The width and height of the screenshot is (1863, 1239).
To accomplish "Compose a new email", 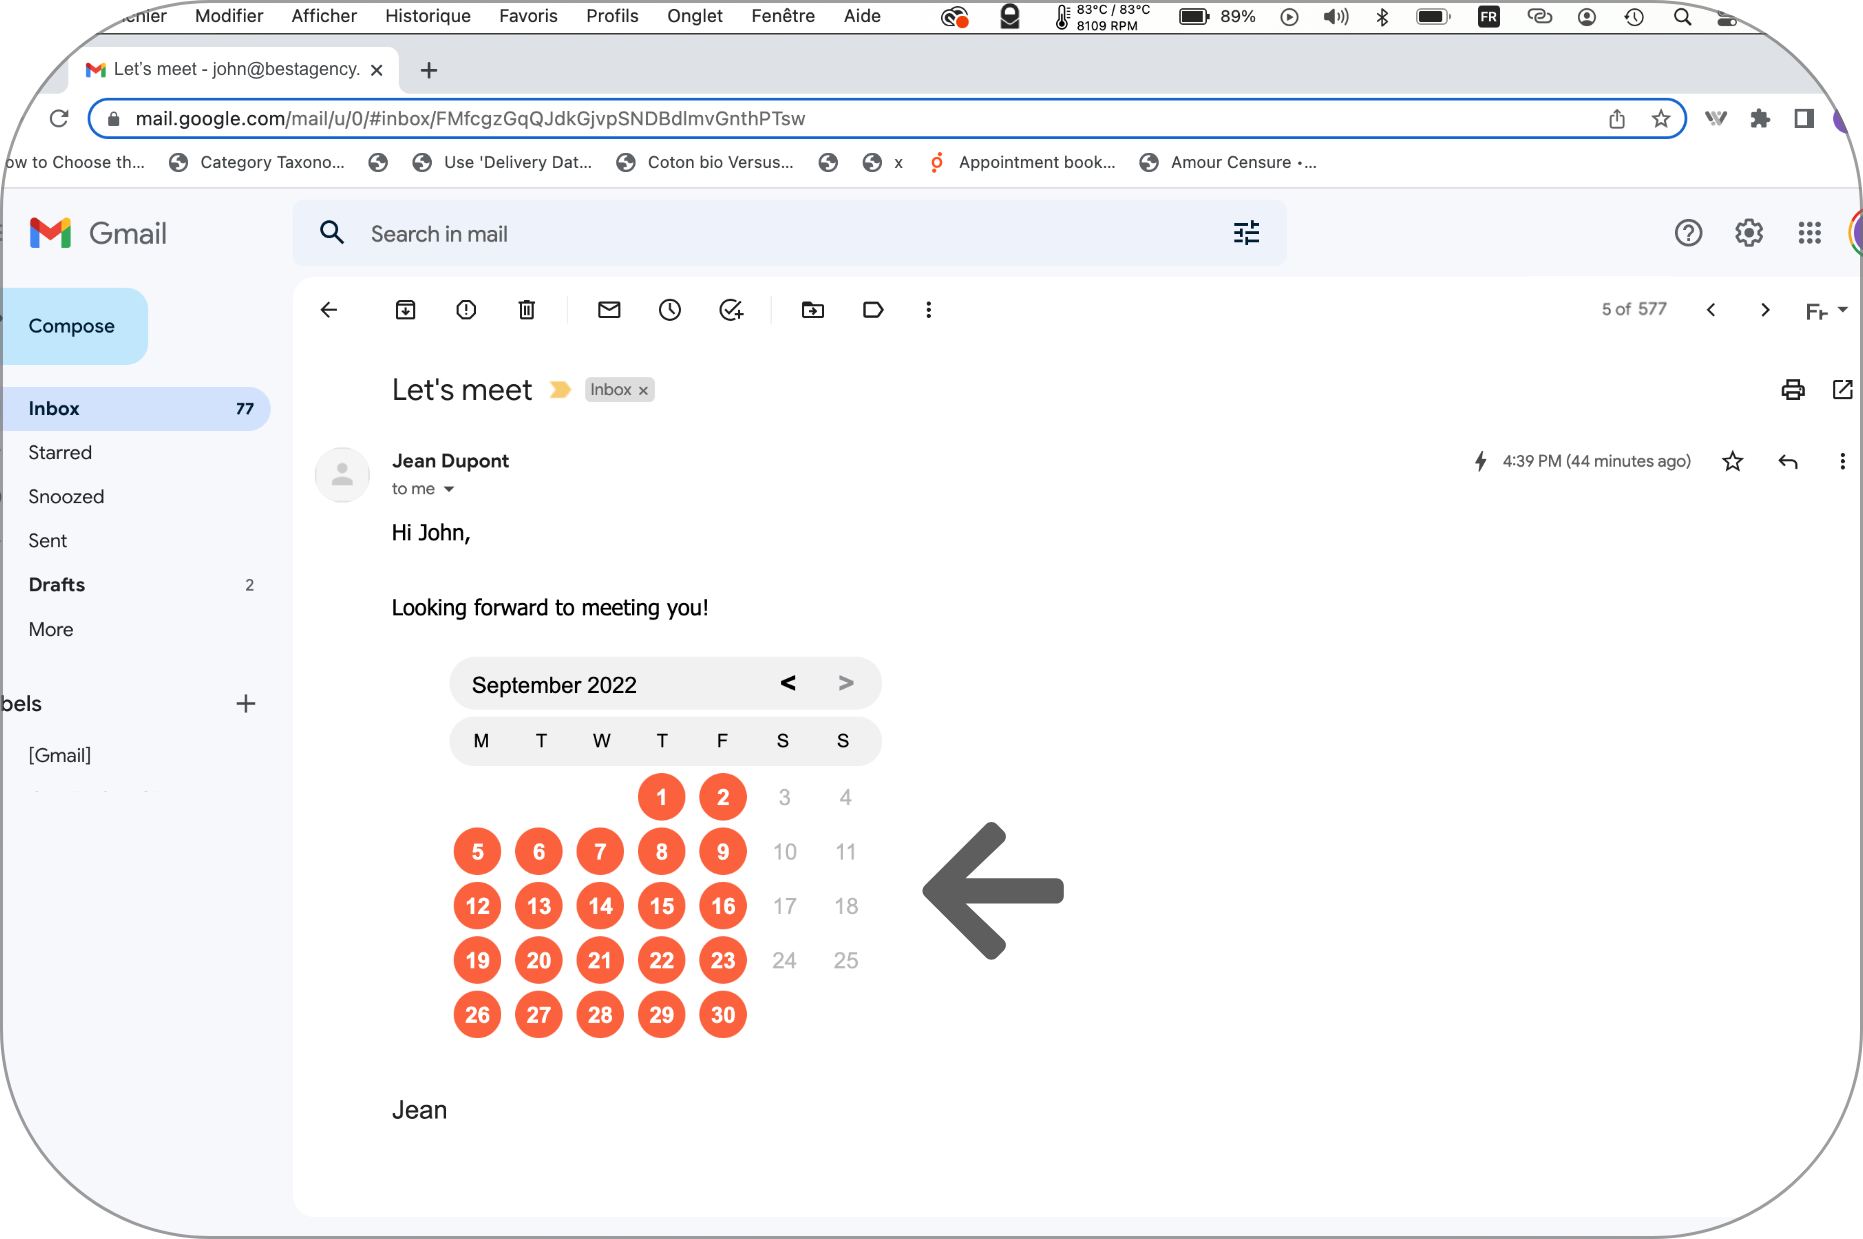I will (x=74, y=326).
